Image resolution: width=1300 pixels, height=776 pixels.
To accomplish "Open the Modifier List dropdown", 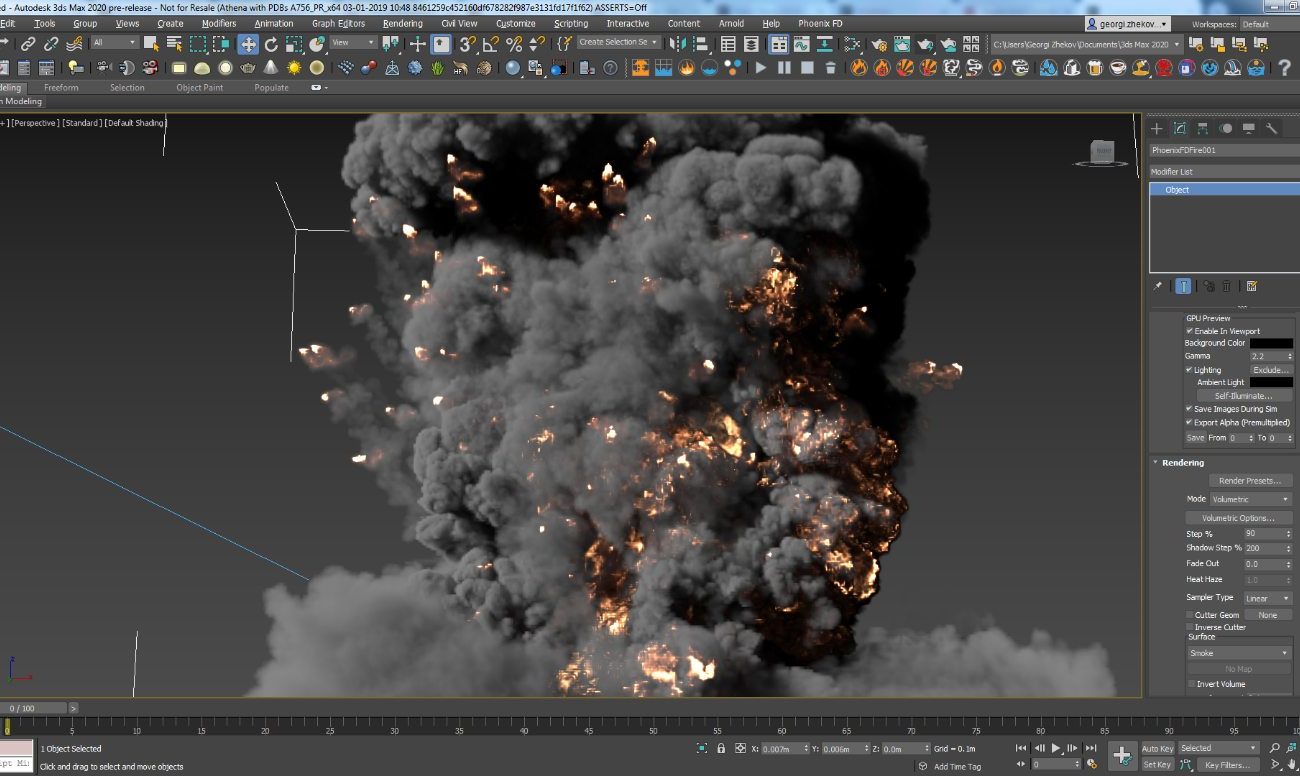I will pos(1223,172).
